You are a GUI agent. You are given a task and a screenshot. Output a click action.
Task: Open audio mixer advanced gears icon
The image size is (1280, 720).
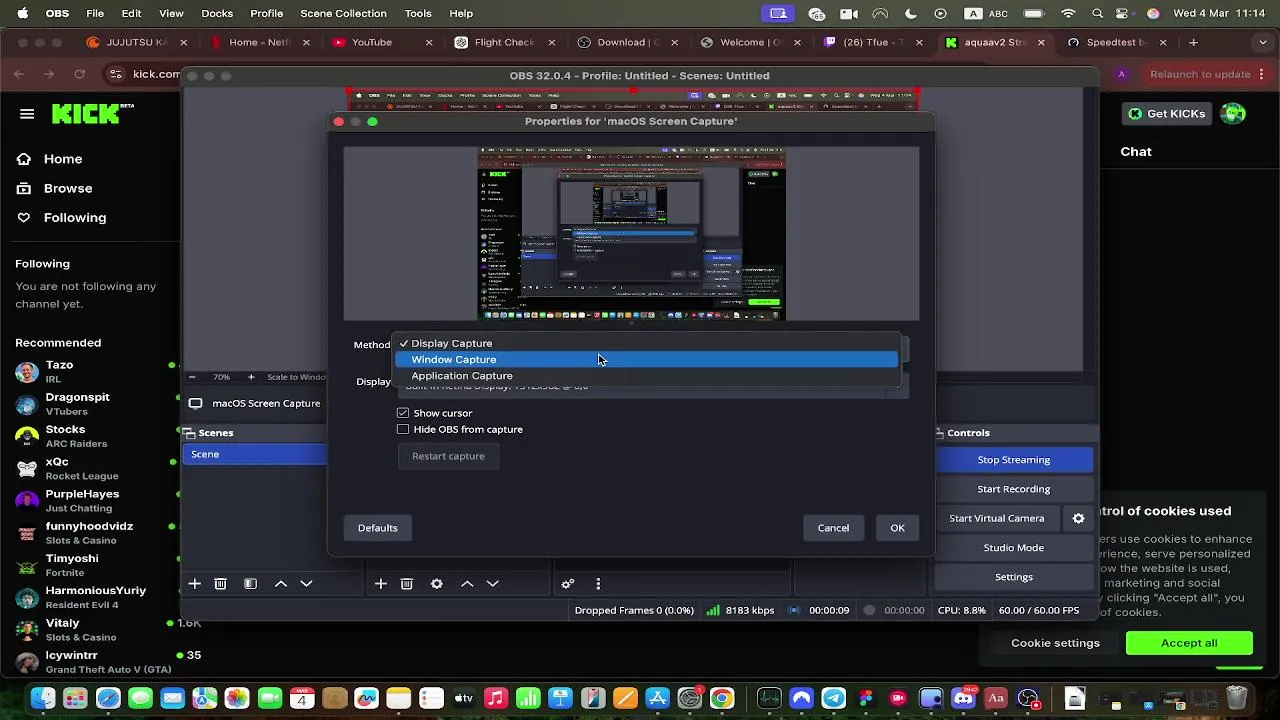click(x=568, y=584)
